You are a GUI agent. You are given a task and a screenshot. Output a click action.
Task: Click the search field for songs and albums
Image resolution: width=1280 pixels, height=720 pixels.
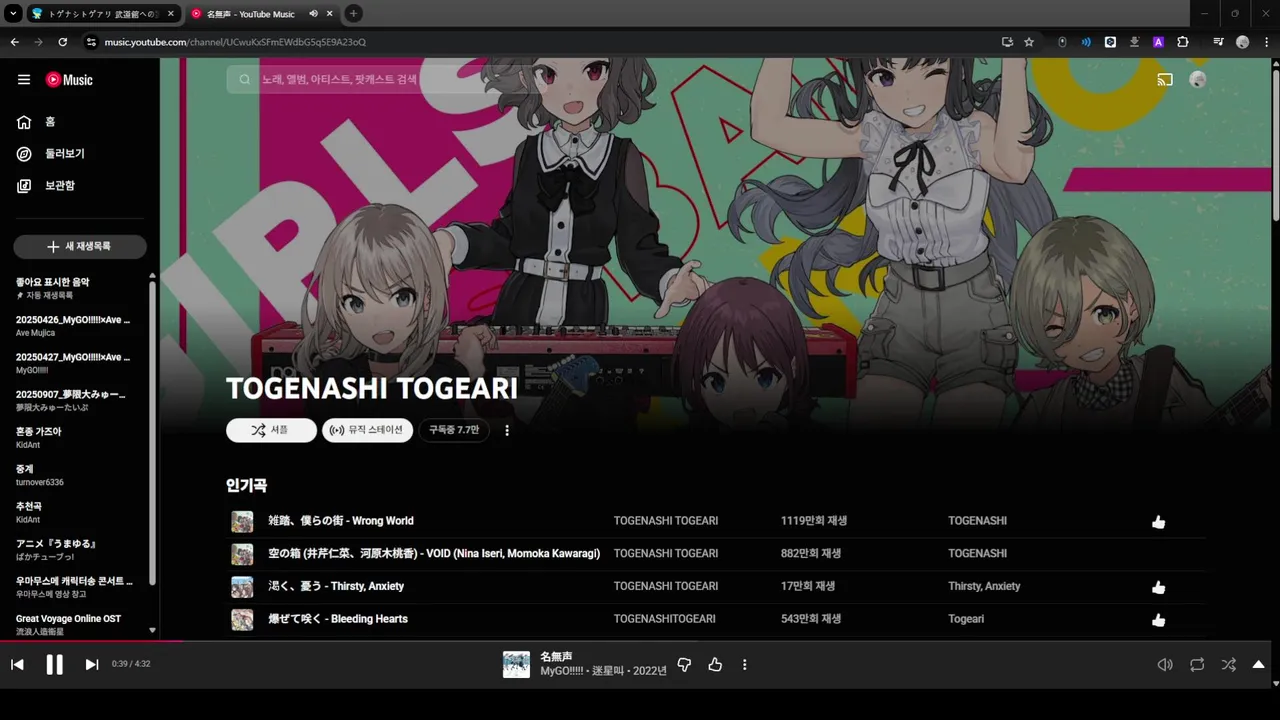(385, 79)
